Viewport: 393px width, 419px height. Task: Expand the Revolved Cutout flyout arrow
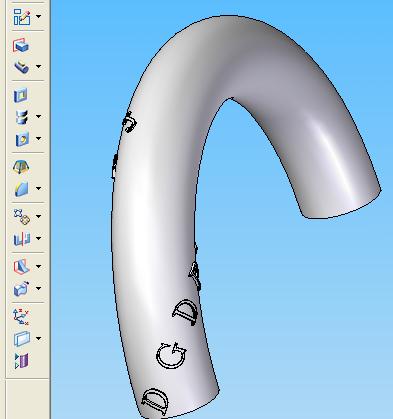[39, 116]
